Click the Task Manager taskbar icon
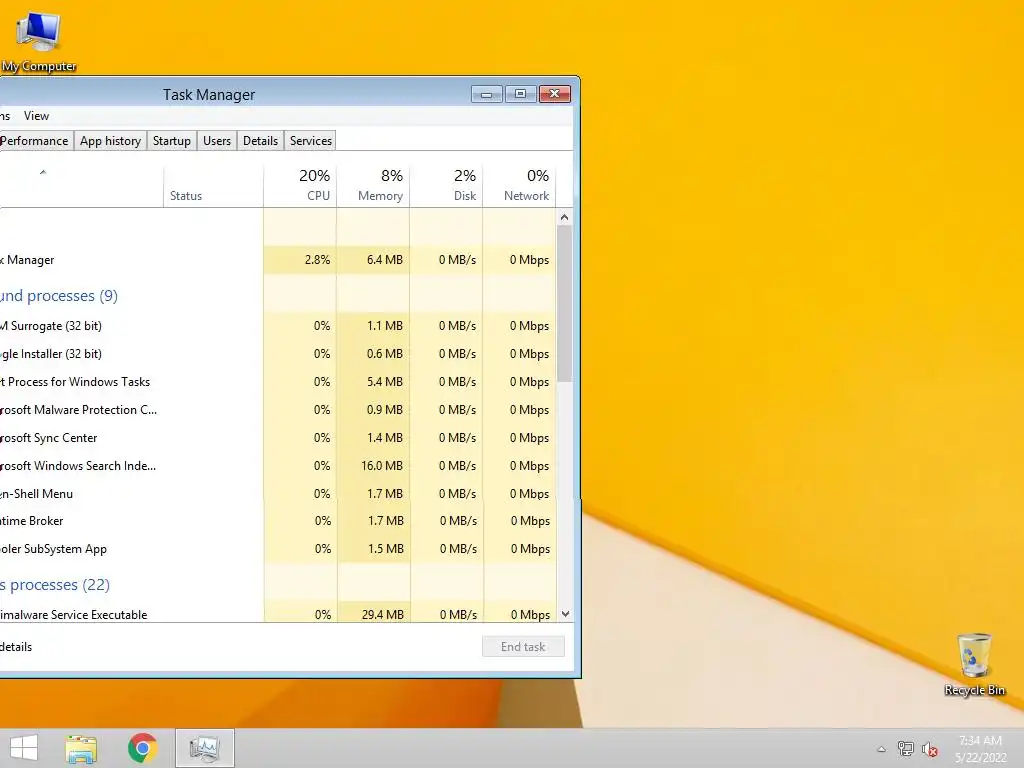Screen dimensions: 1024x768 coord(204,748)
